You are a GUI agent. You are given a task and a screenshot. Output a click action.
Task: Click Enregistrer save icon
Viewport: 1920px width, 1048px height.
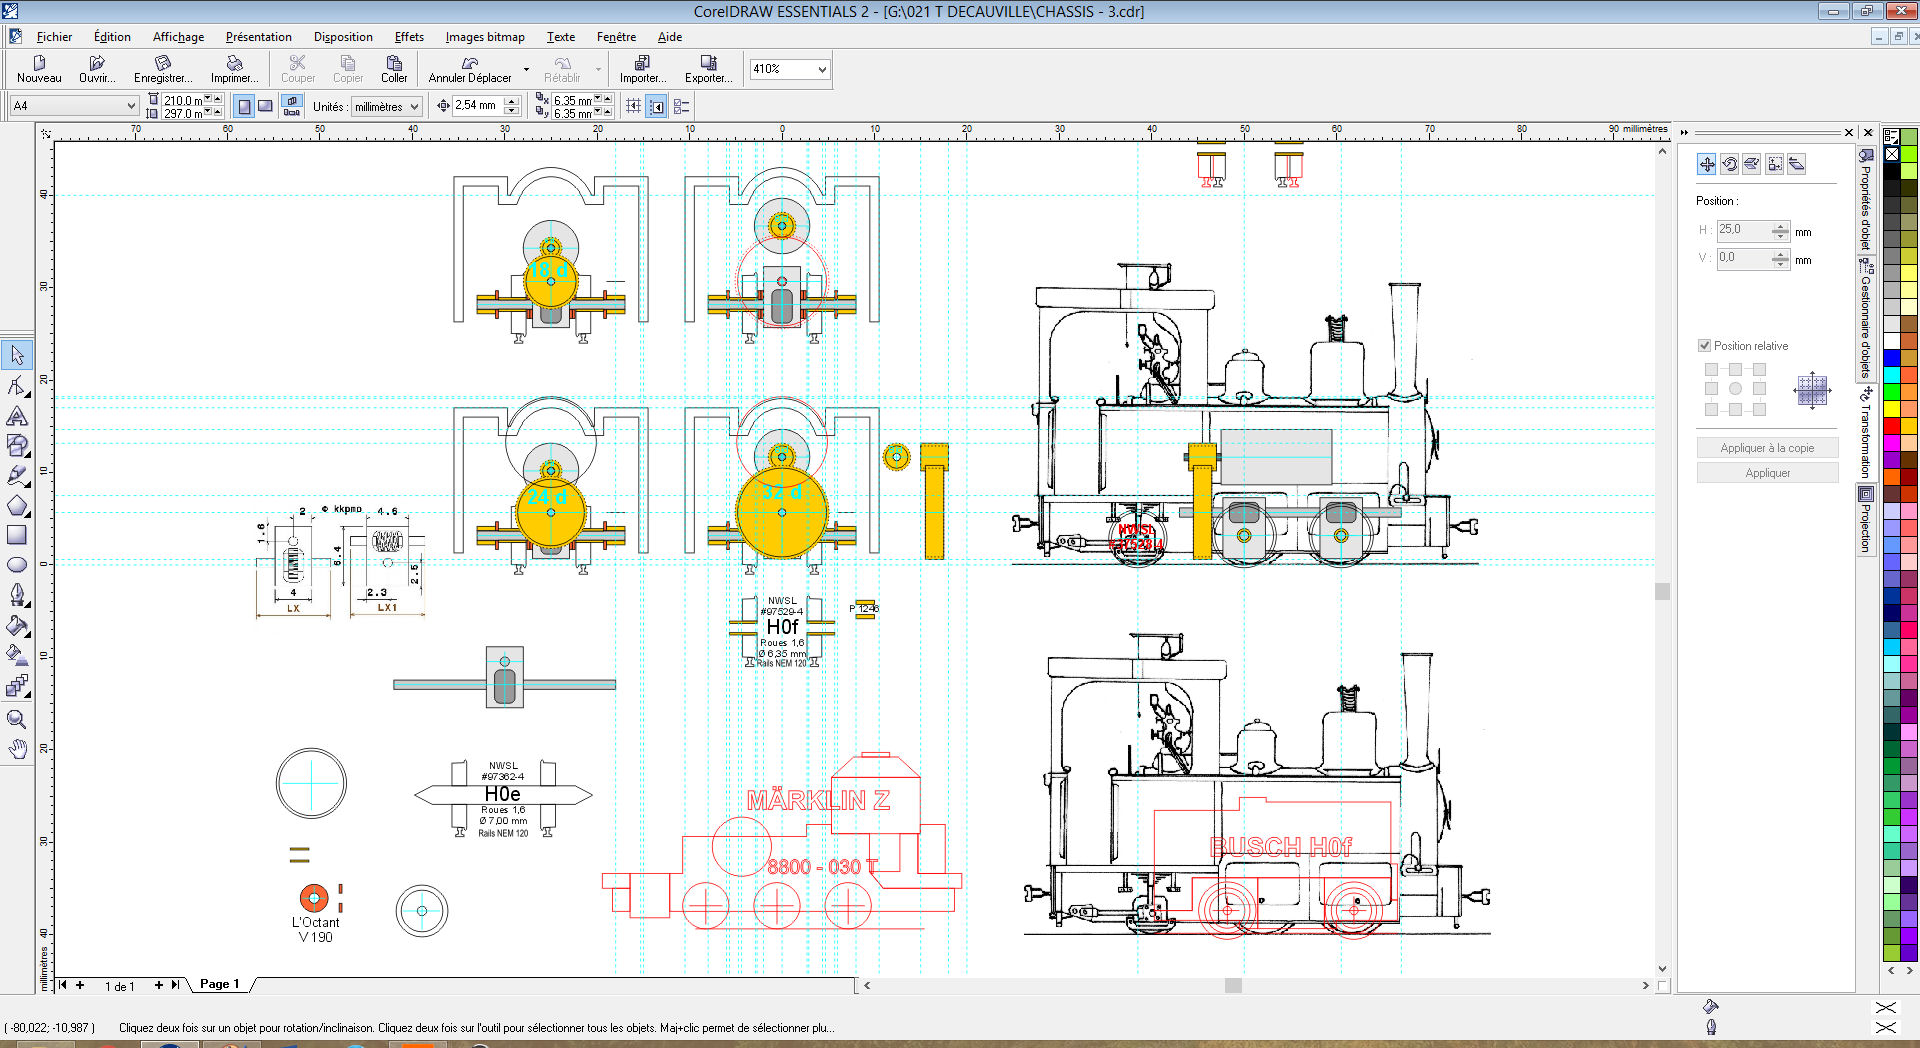163,68
